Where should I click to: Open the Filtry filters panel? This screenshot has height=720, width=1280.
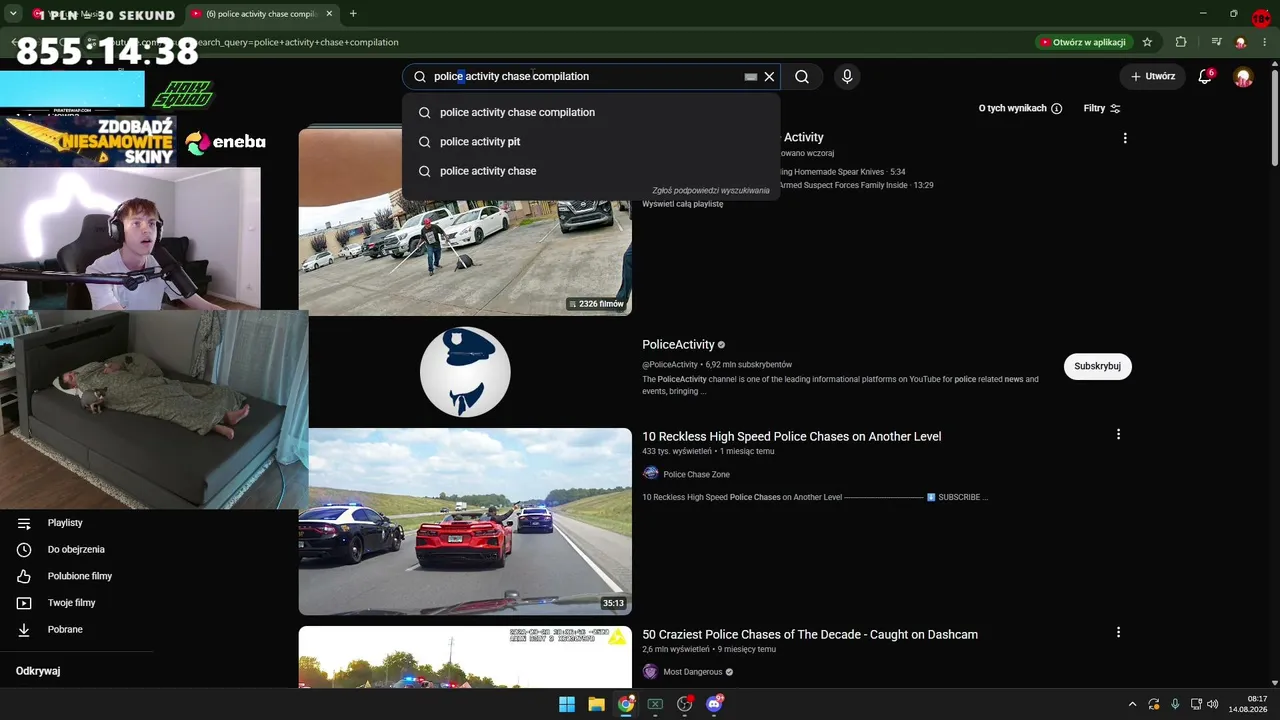1102,108
